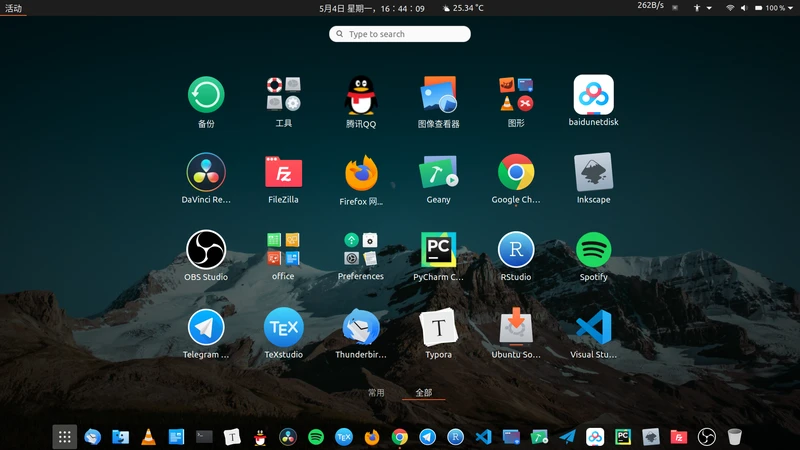
Task: Open PyCharm from the dock
Action: [x=623, y=437]
